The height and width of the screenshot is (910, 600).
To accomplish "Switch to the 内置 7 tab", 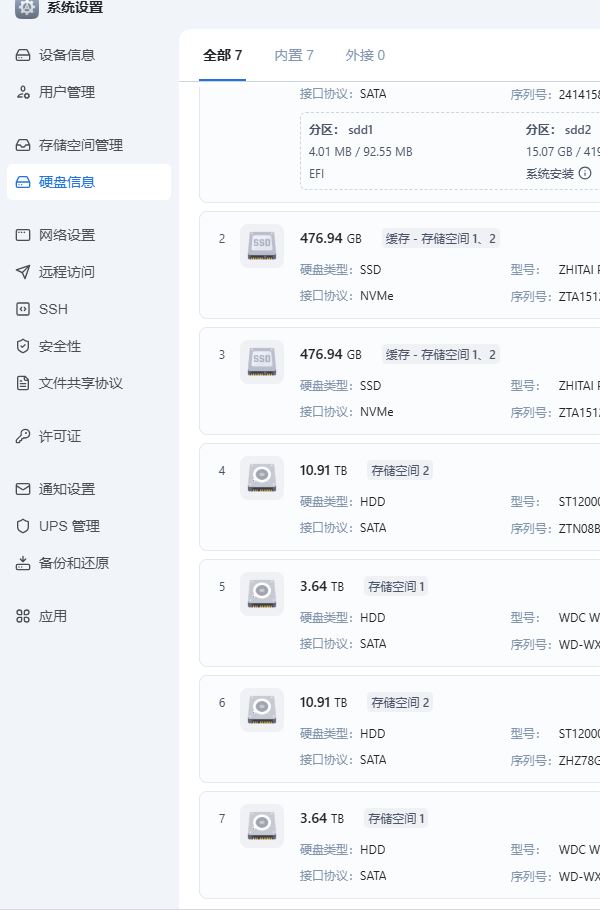I will click(x=294, y=55).
